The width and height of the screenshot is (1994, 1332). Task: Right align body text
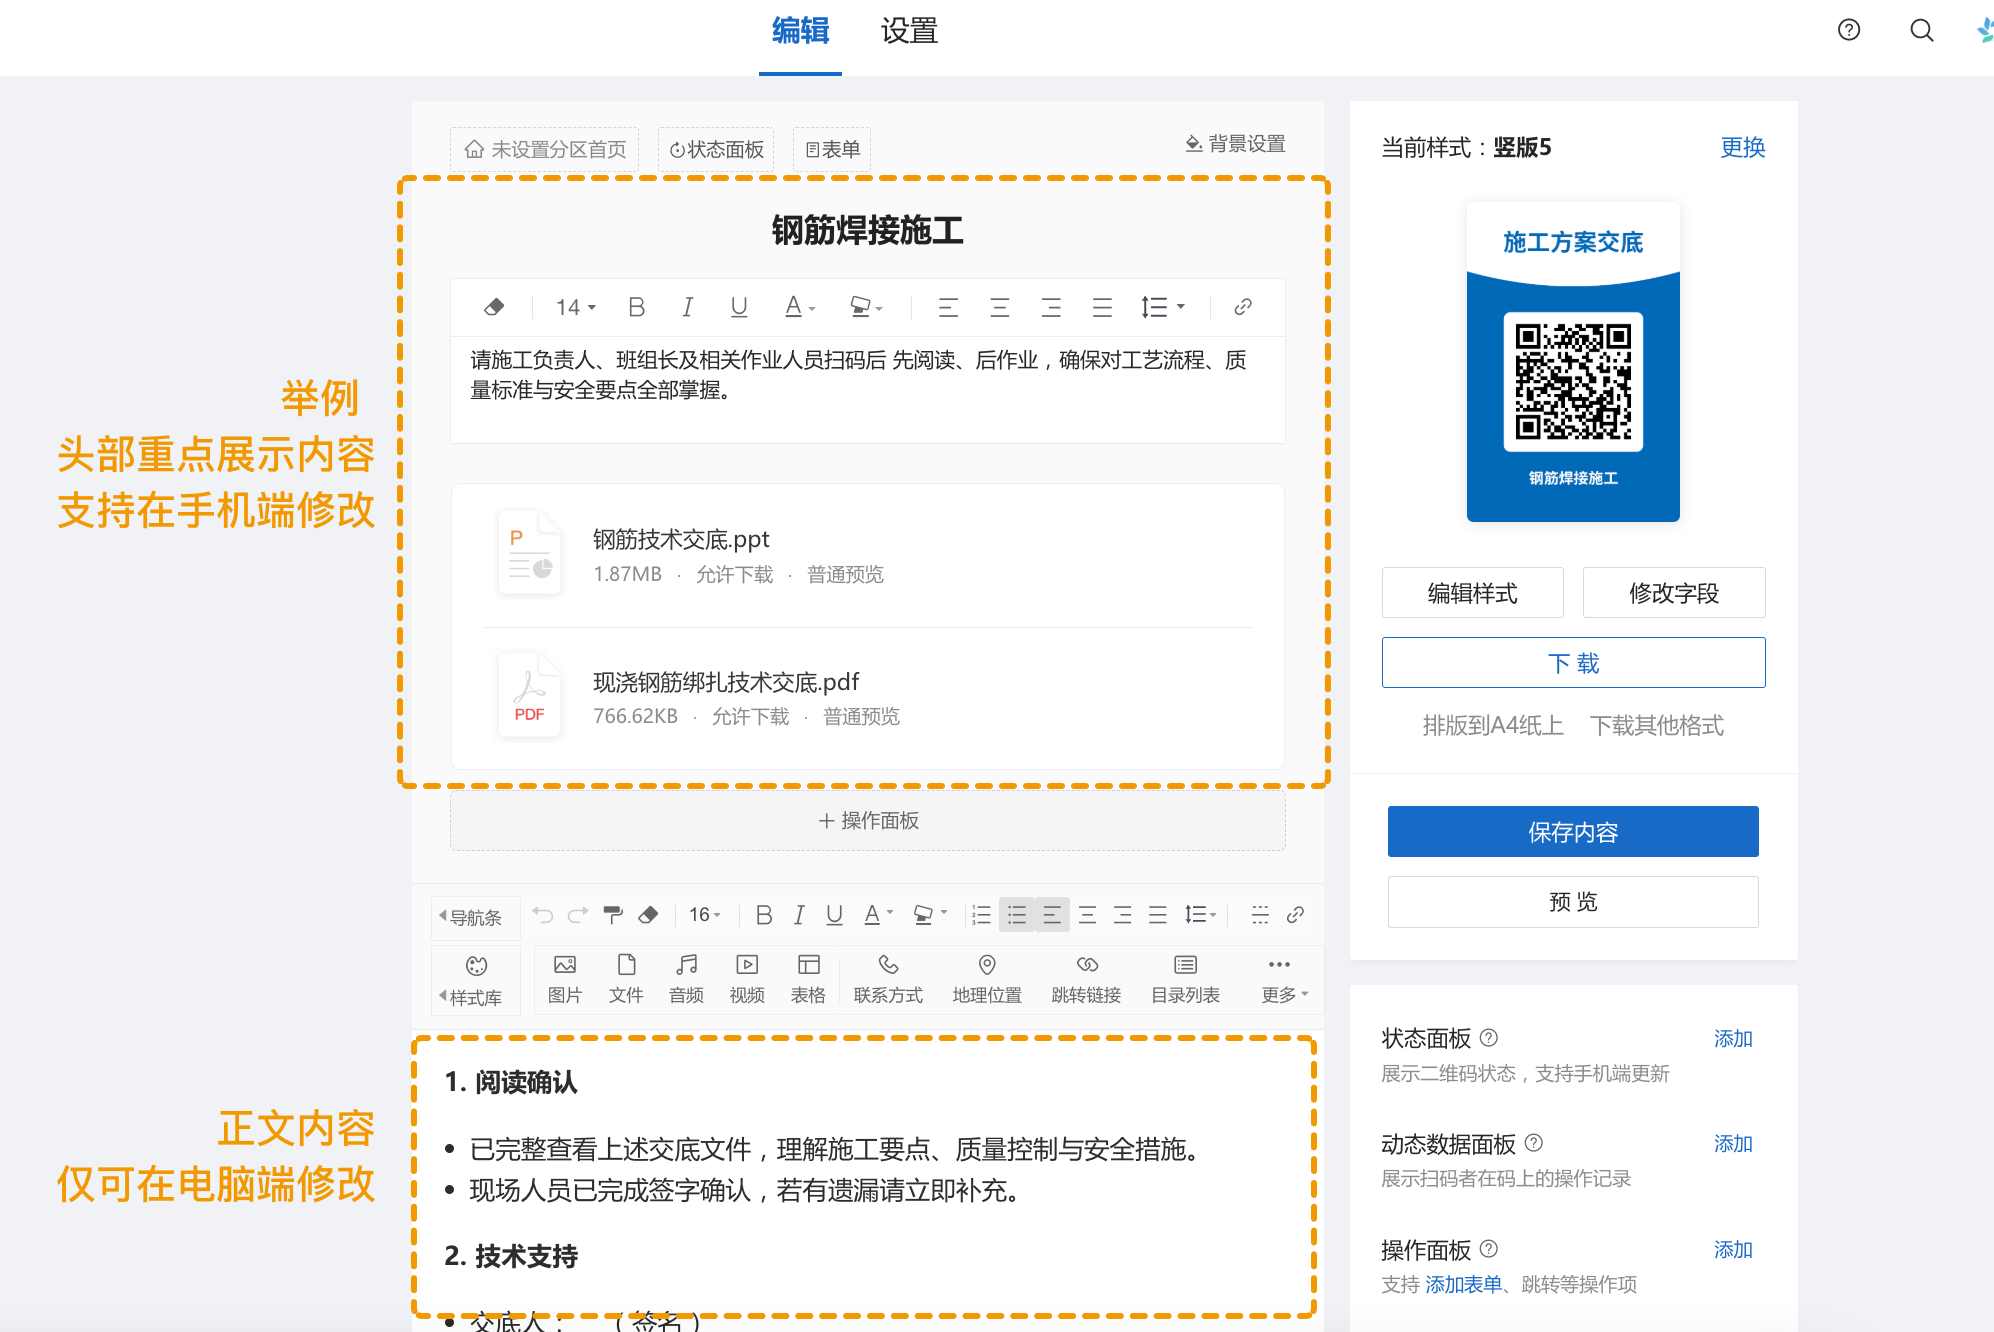[1123, 914]
